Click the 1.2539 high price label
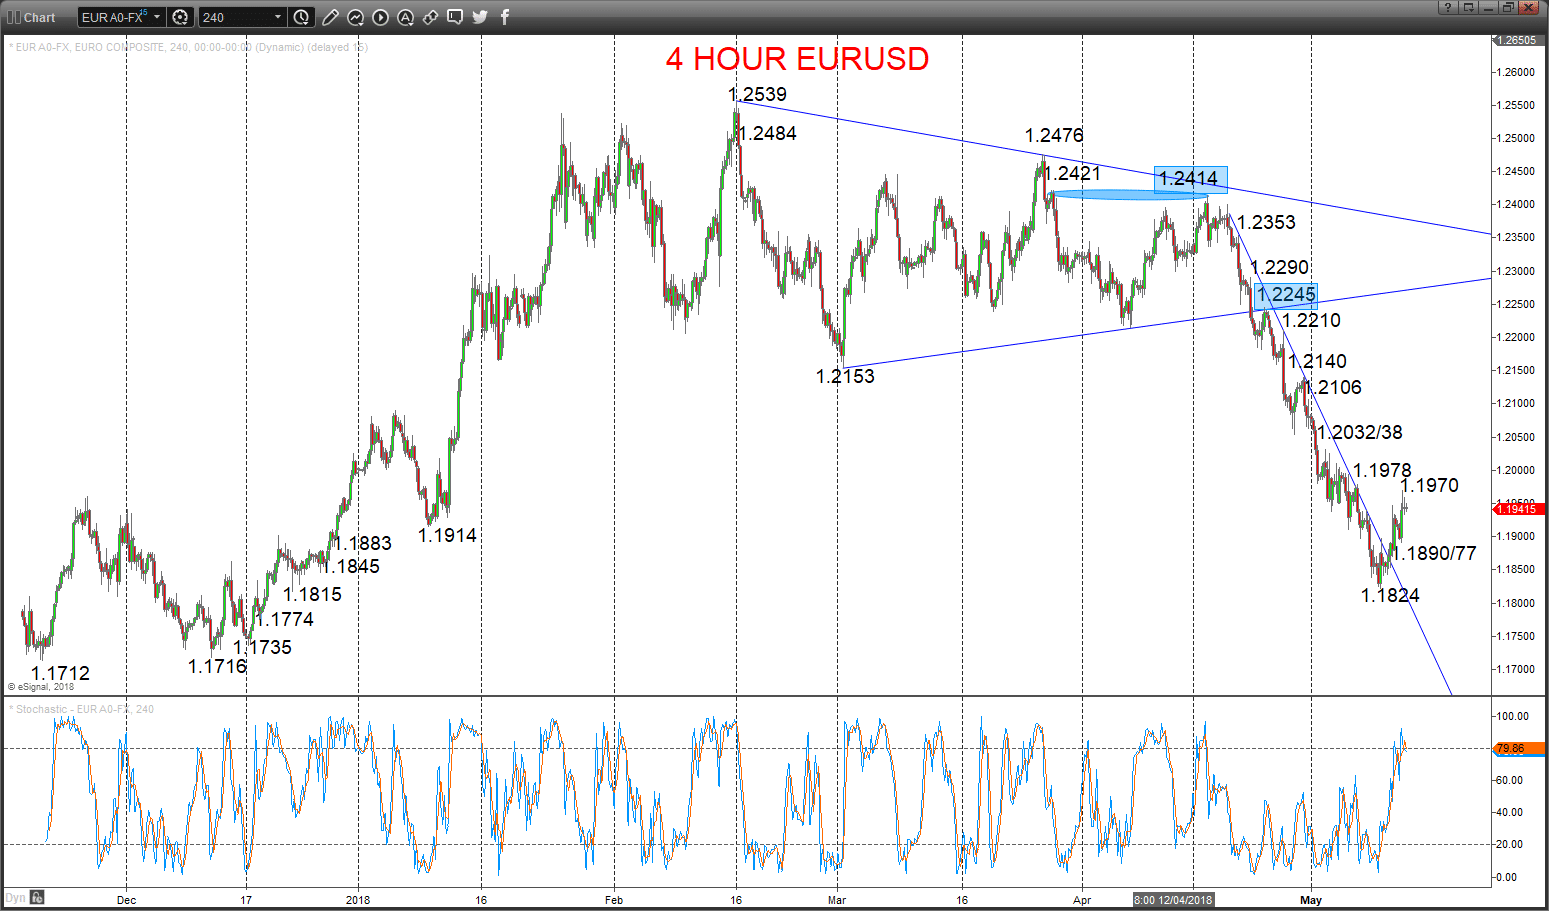Viewport: 1549px width, 911px height. (758, 94)
